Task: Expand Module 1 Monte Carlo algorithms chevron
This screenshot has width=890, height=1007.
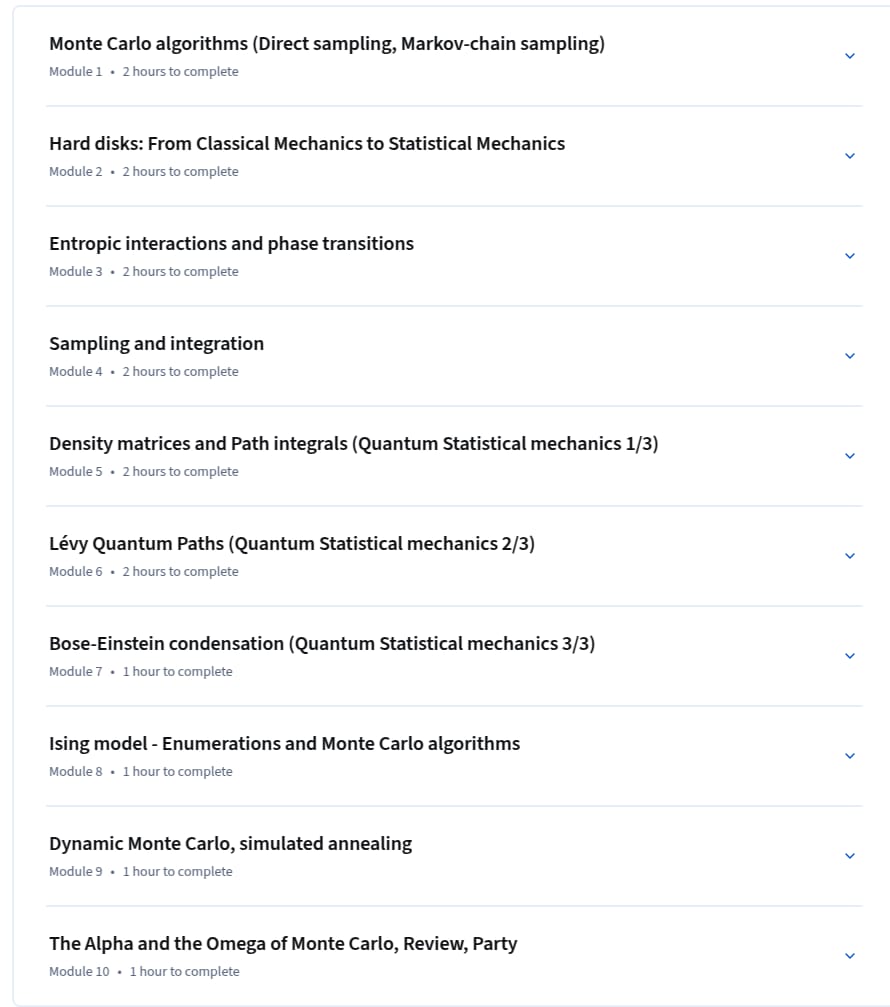Action: click(850, 56)
